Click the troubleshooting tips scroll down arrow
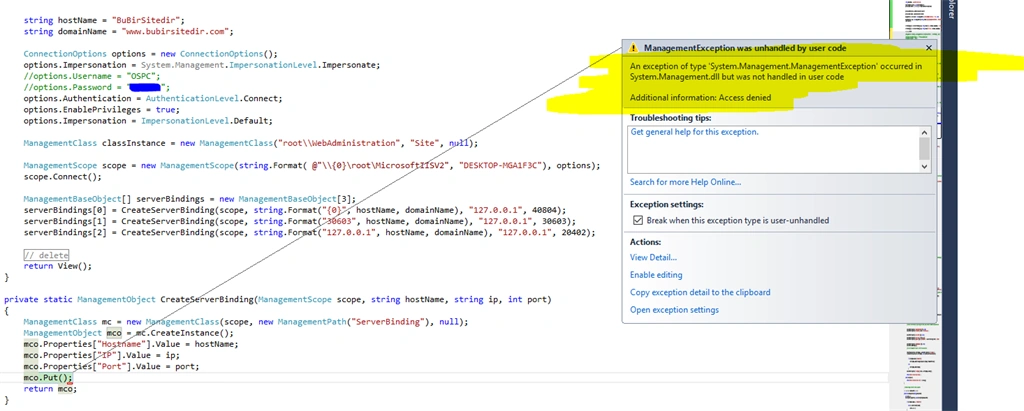The width and height of the screenshot is (1024, 411). tap(924, 167)
